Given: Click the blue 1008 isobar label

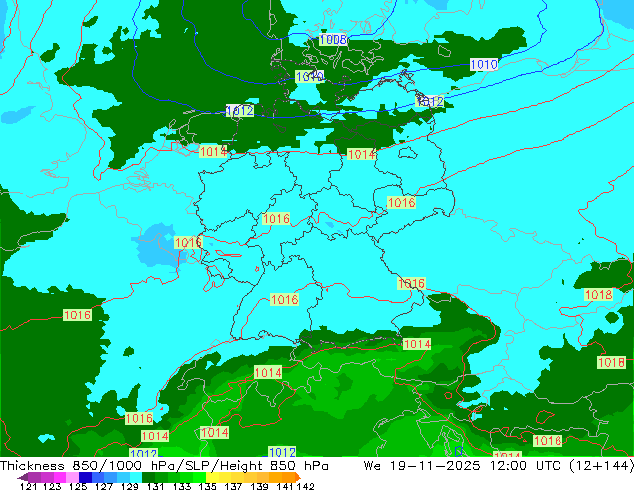Looking at the screenshot, I should pos(333,39).
